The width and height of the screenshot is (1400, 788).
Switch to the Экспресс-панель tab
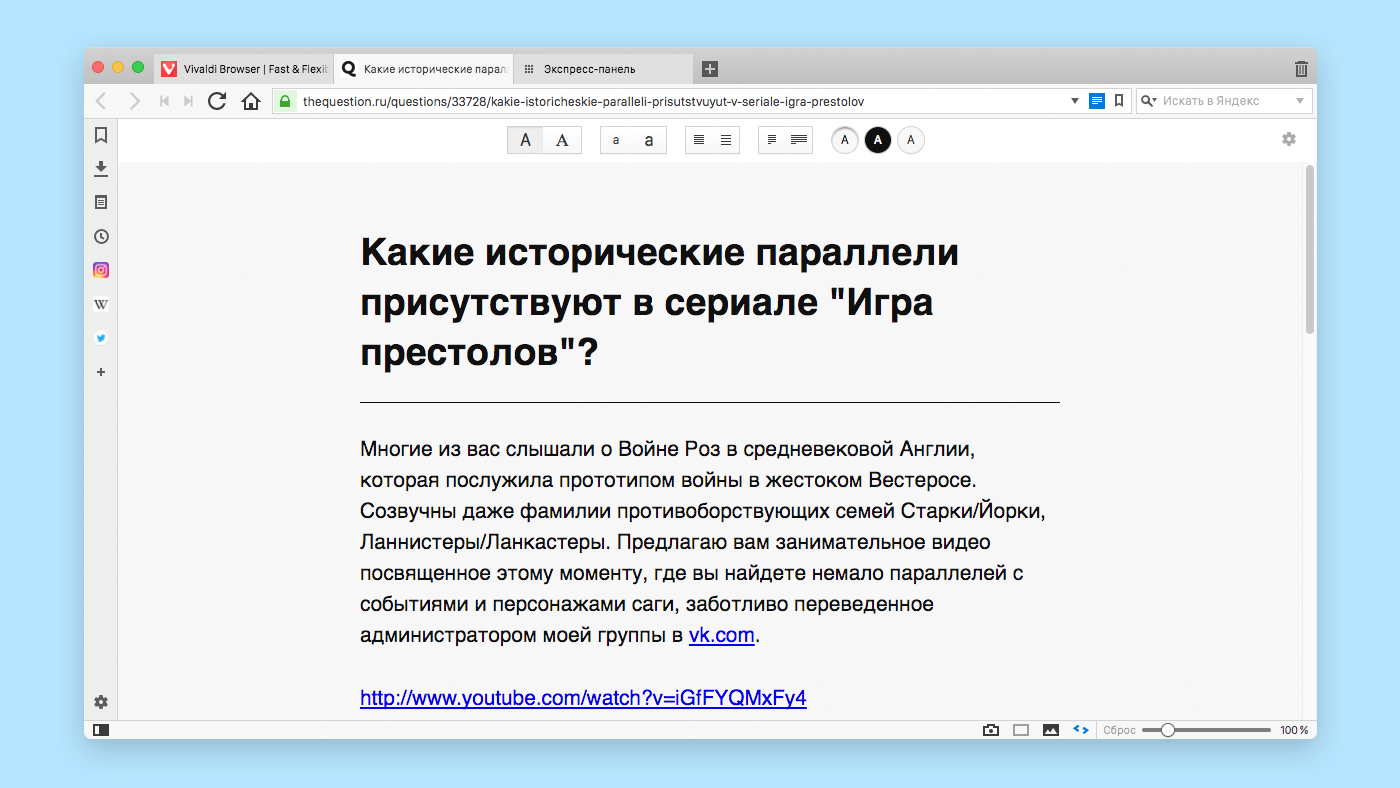(x=603, y=69)
